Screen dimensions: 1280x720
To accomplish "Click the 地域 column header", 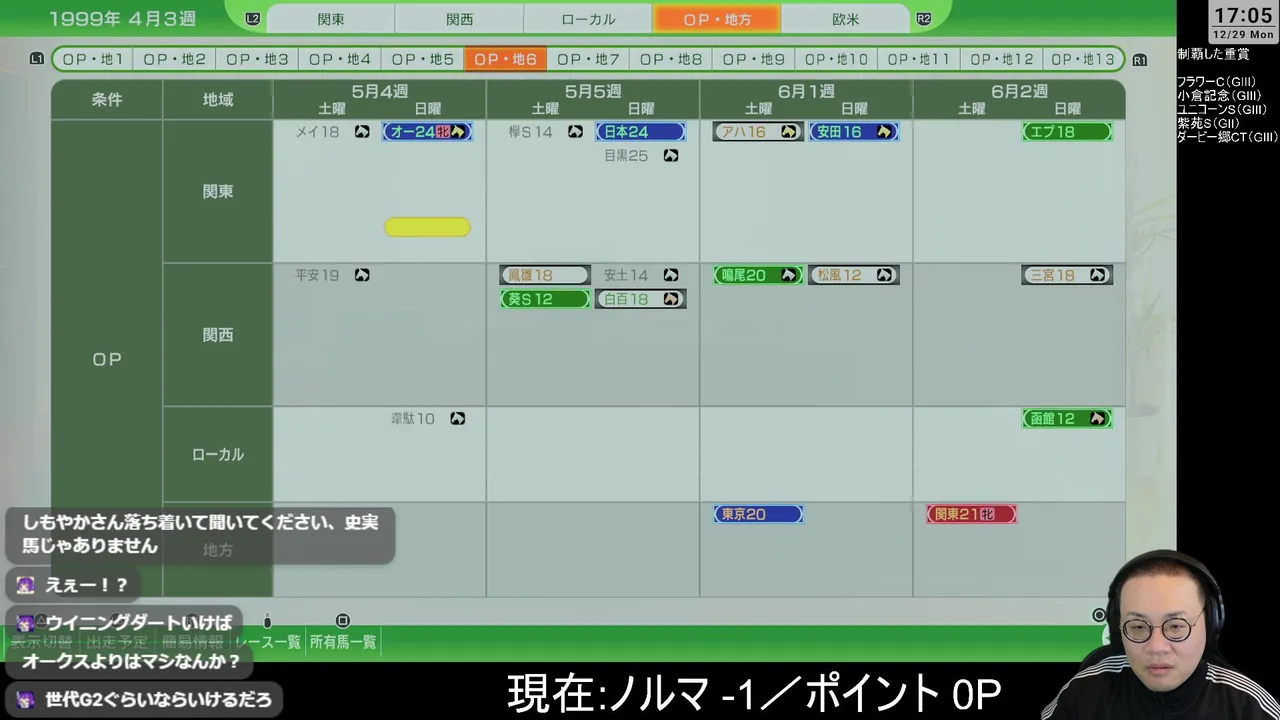I will click(218, 99).
